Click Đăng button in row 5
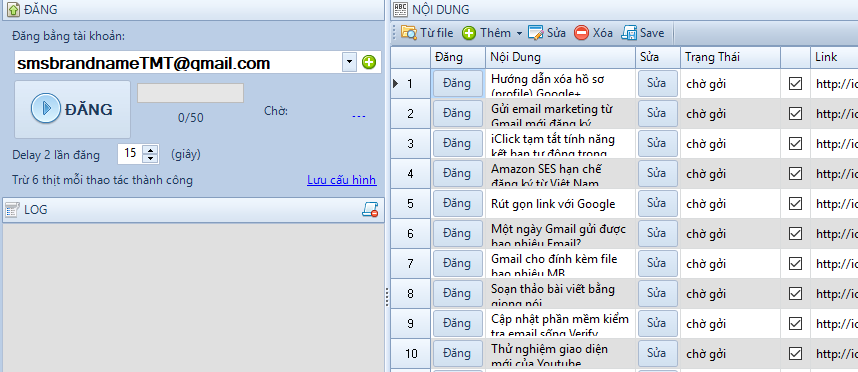This screenshot has height=372, width=858. pos(457,204)
